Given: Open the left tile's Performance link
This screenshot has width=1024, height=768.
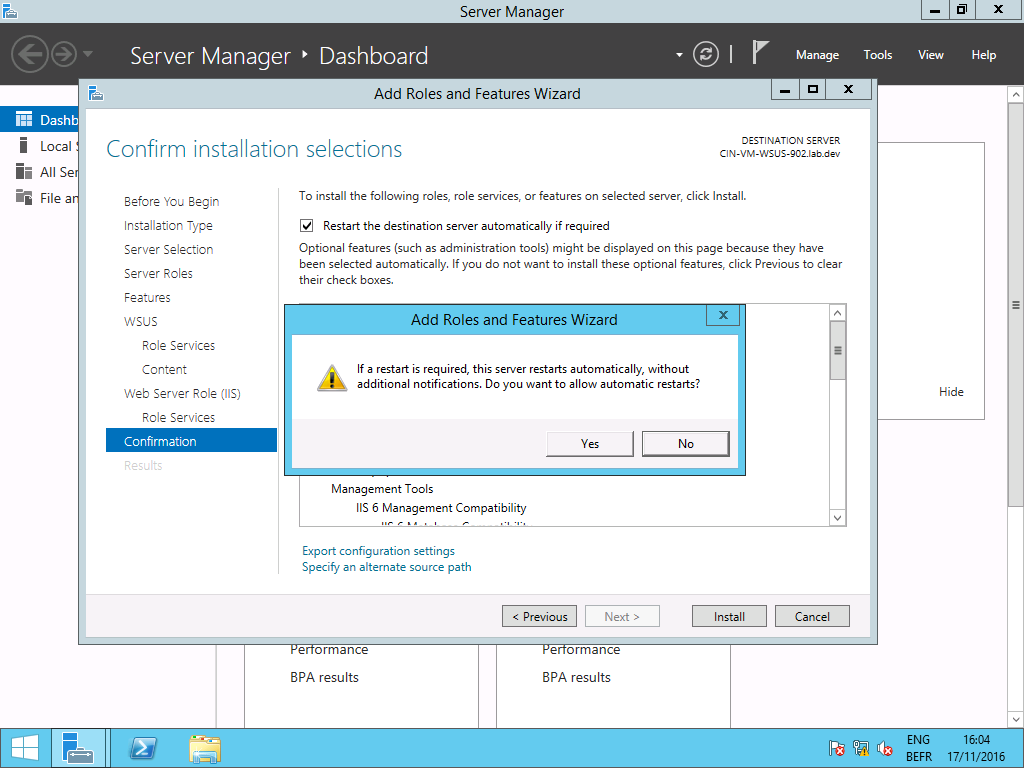Looking at the screenshot, I should click(x=329, y=650).
